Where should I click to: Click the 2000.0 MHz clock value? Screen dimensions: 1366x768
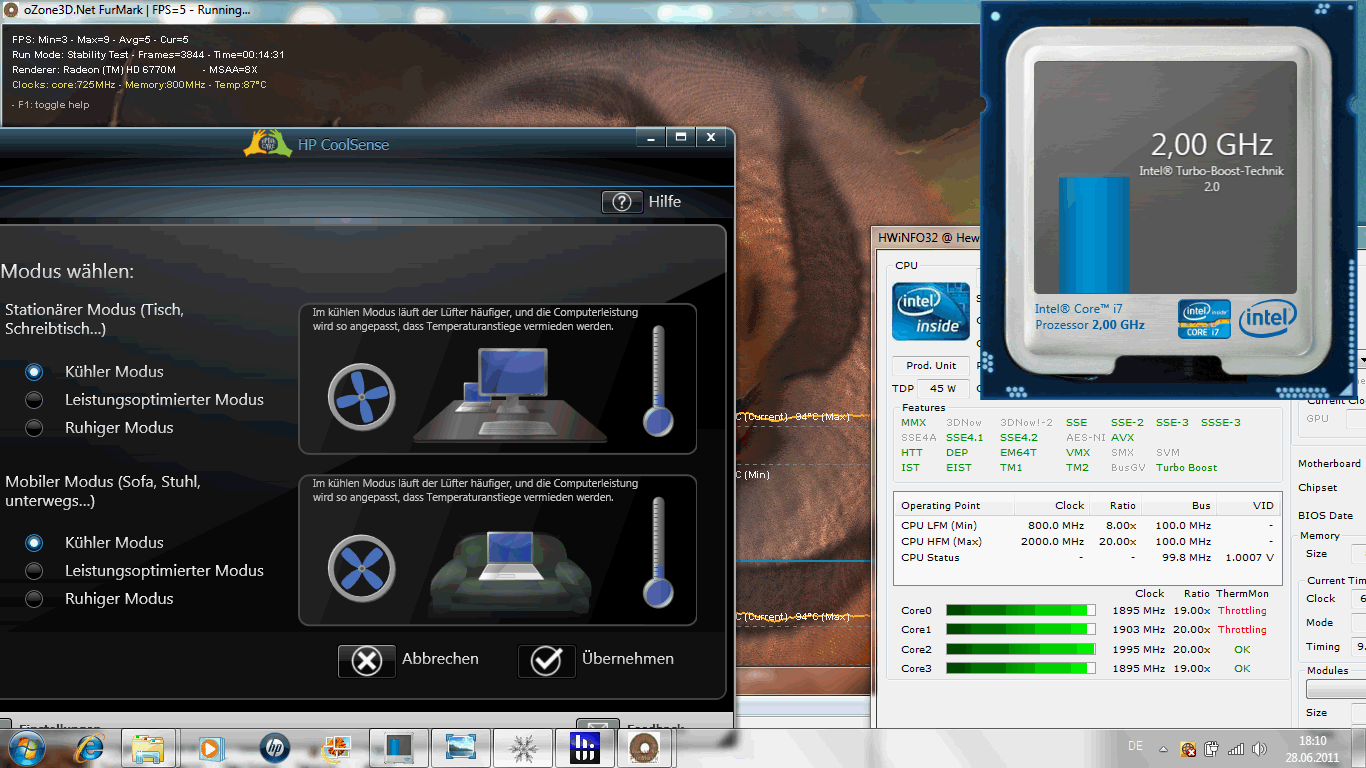[1053, 542]
